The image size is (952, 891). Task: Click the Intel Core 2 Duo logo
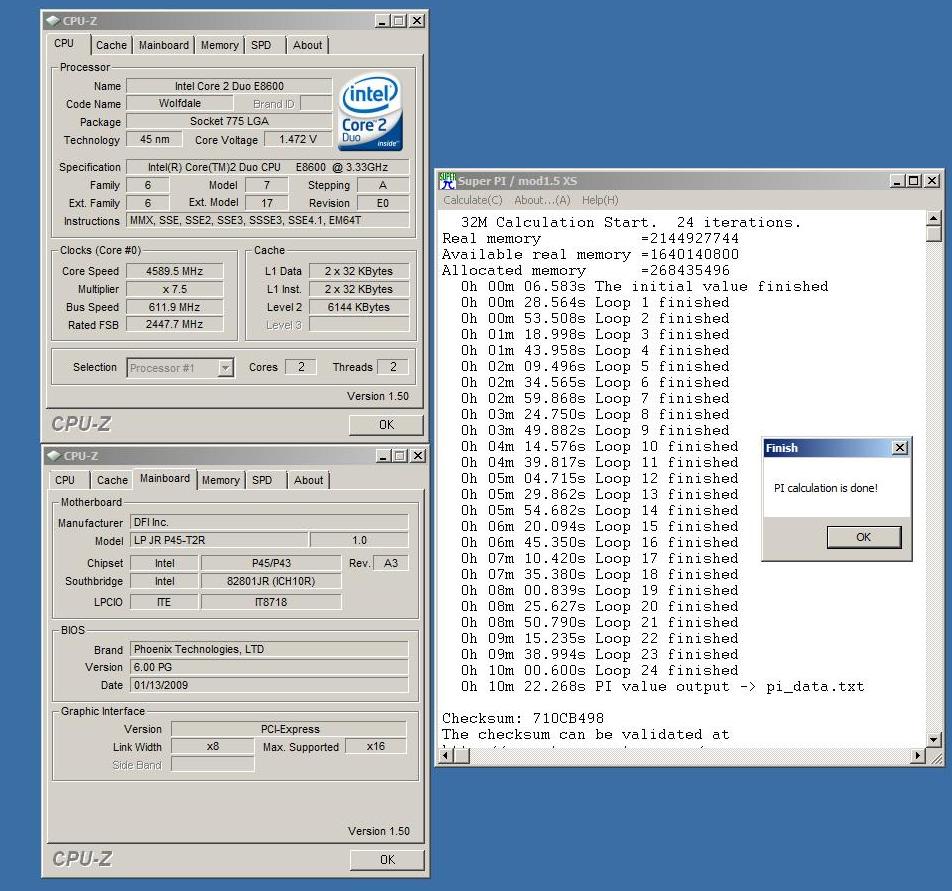click(x=370, y=112)
